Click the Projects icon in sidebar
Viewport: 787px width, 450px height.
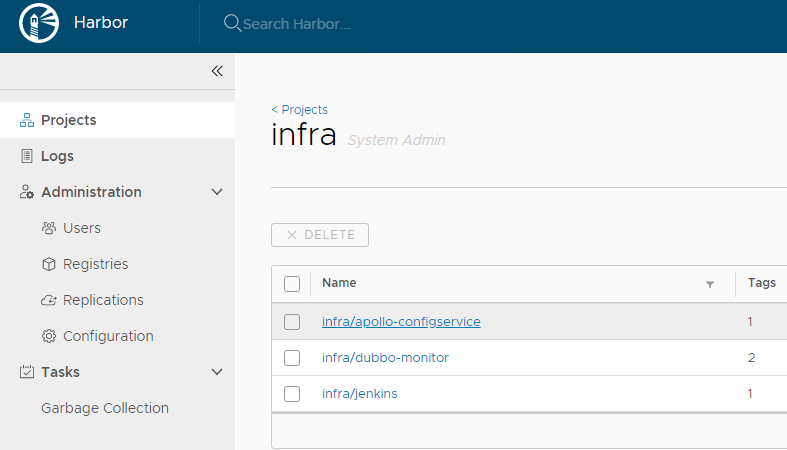point(27,120)
